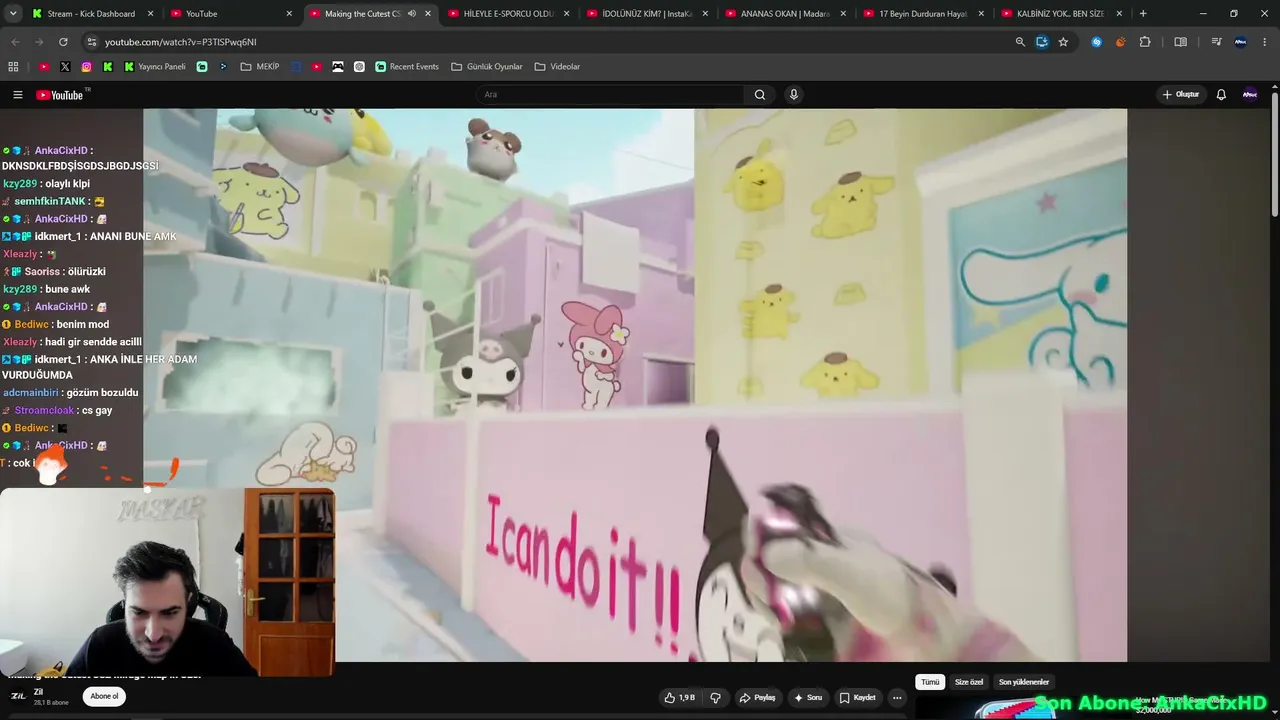
Task: Select the Tümü filter chip
Action: click(x=930, y=682)
